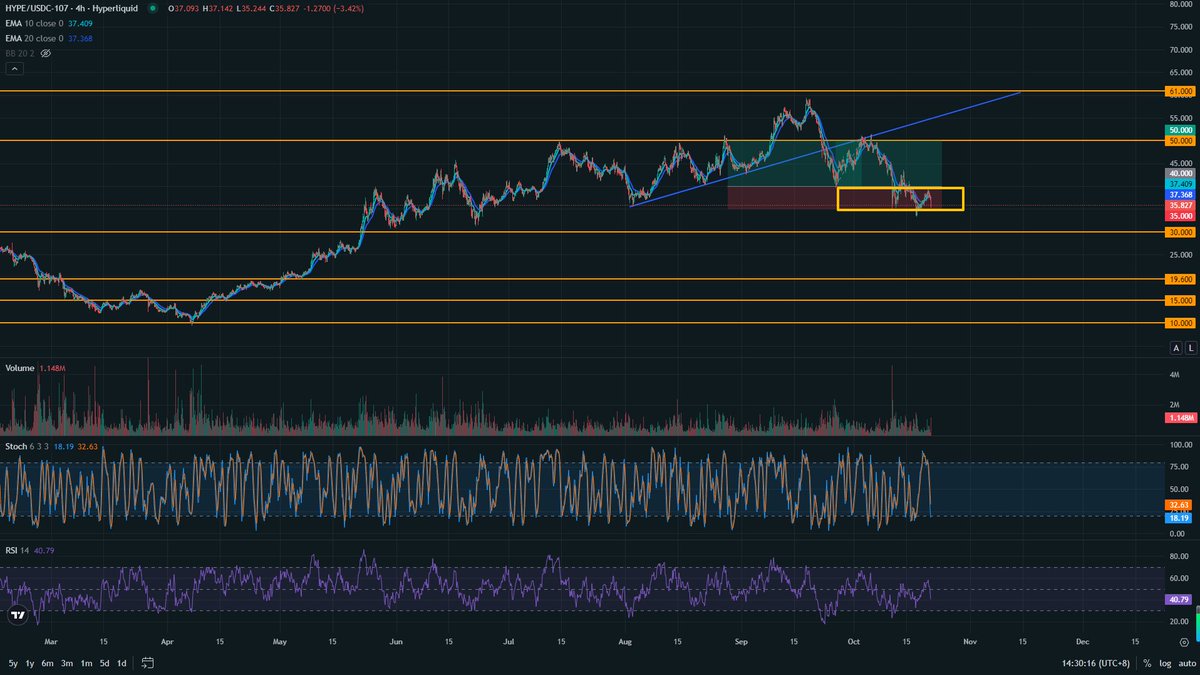The width and height of the screenshot is (1200, 675).
Task: Click the Volume indicator label
Action: pos(20,369)
